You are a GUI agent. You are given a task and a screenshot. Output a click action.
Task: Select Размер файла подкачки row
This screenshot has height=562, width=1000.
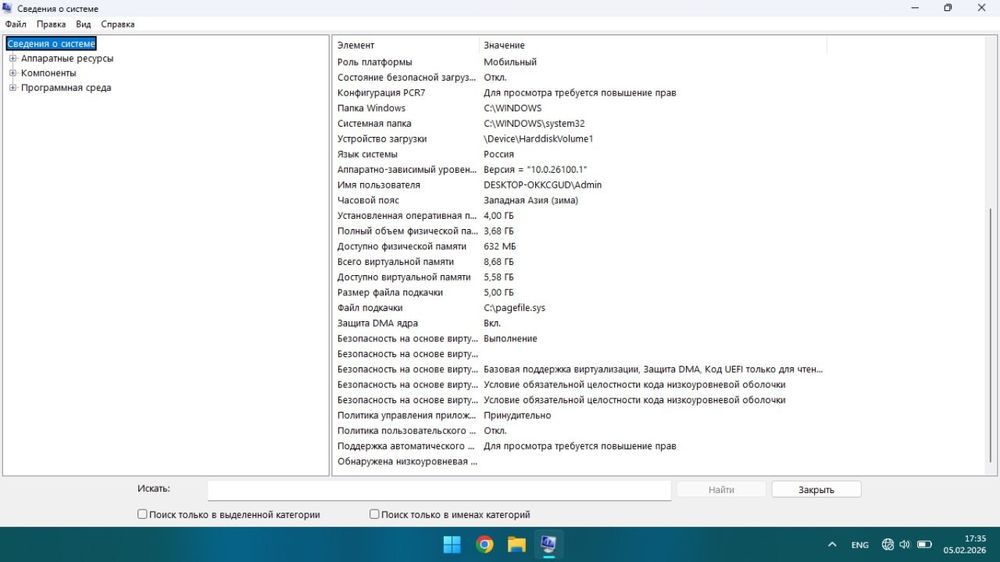coord(580,292)
